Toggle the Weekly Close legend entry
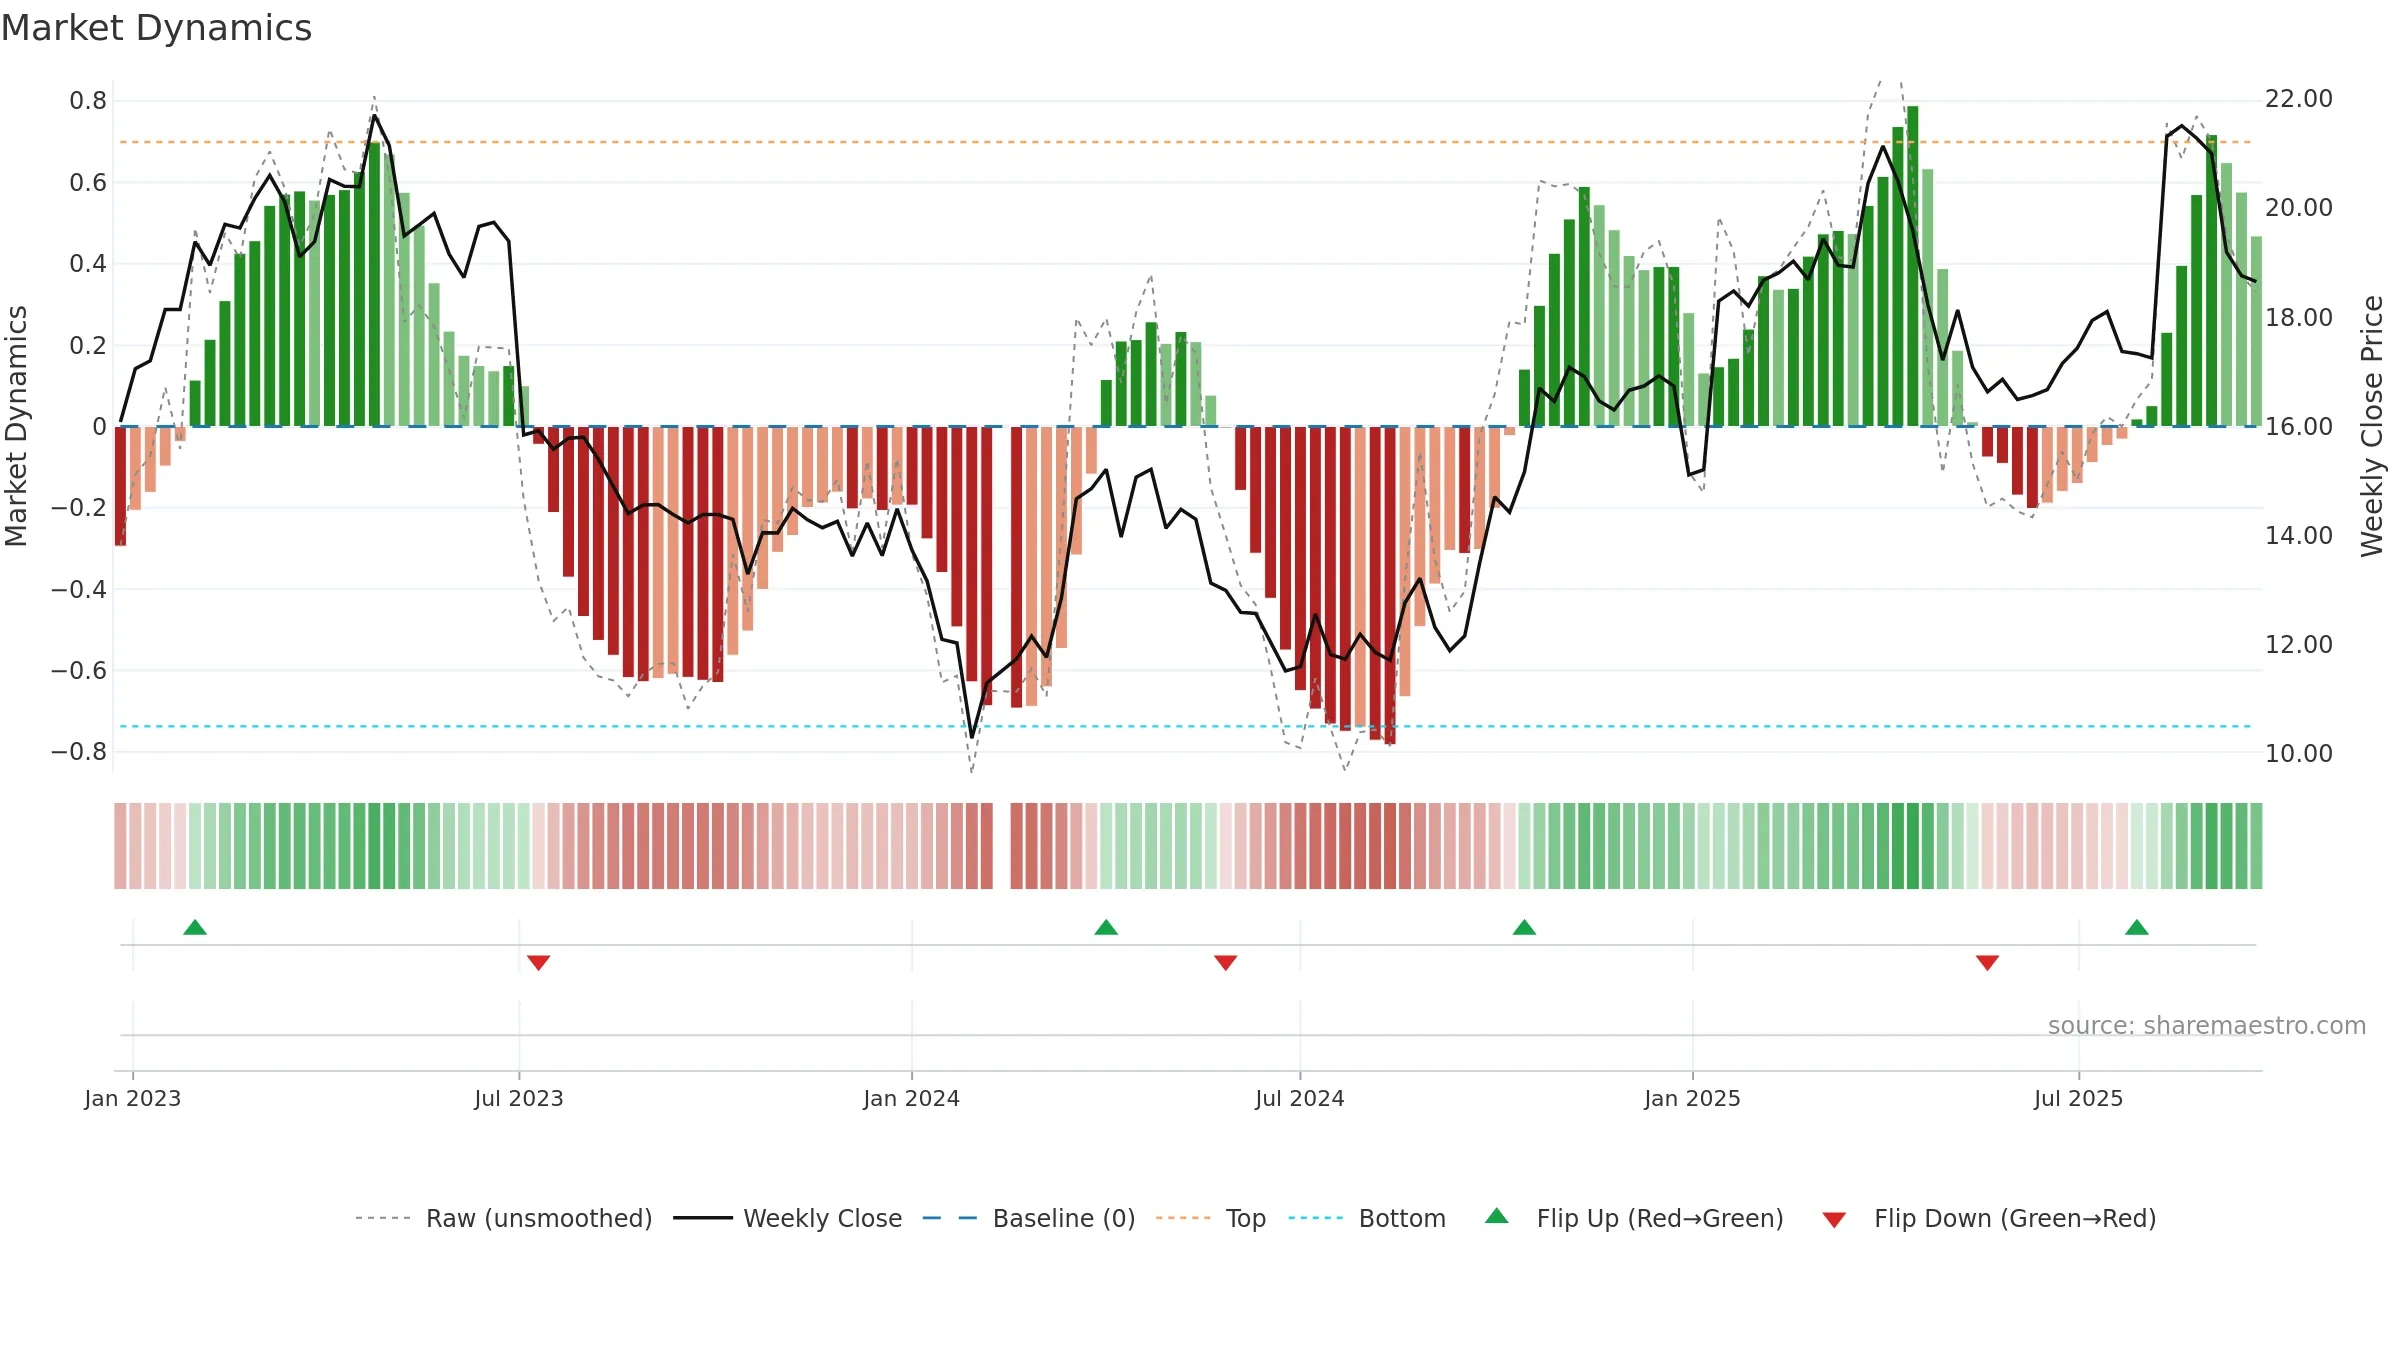 point(788,1218)
